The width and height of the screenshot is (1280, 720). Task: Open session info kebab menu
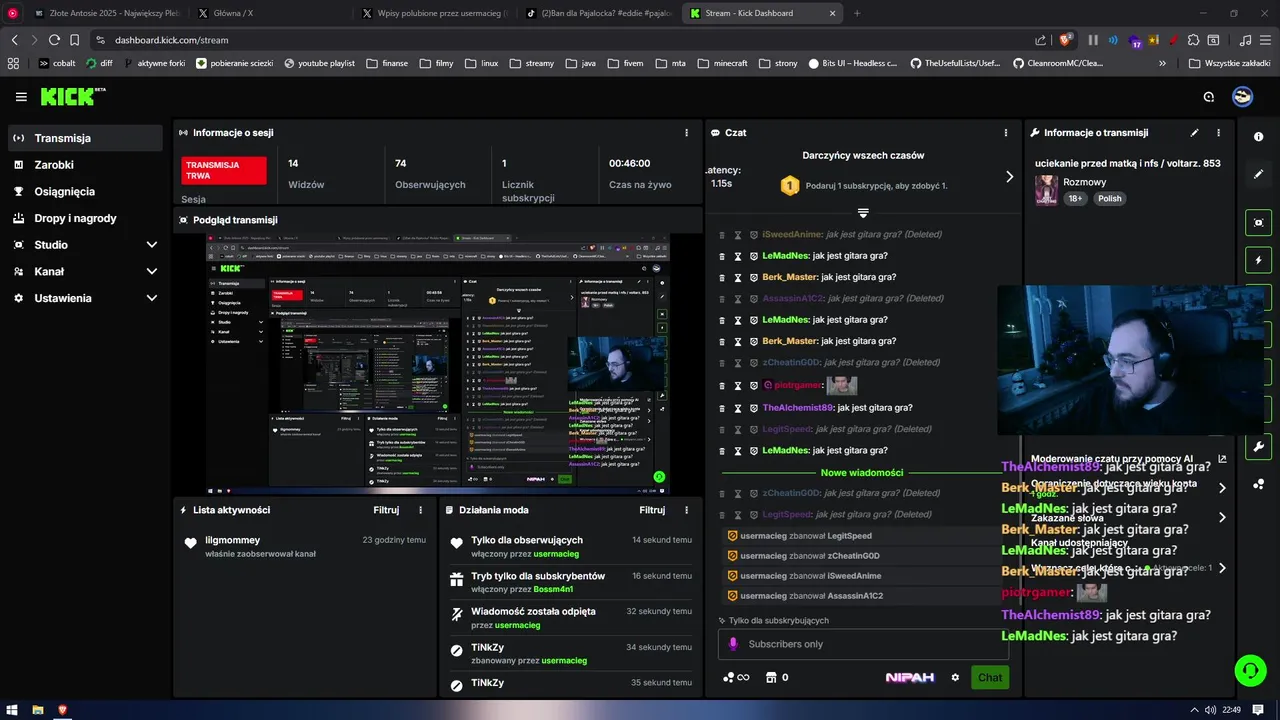tap(686, 132)
